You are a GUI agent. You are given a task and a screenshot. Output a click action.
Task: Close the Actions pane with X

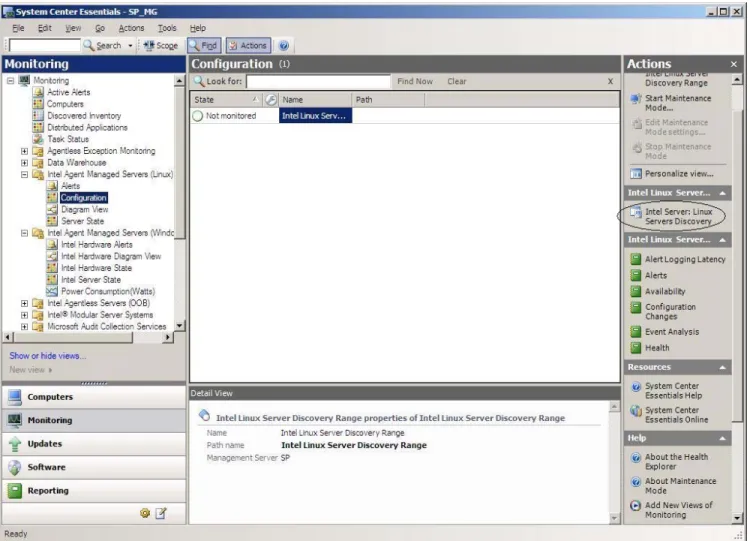pos(734,64)
